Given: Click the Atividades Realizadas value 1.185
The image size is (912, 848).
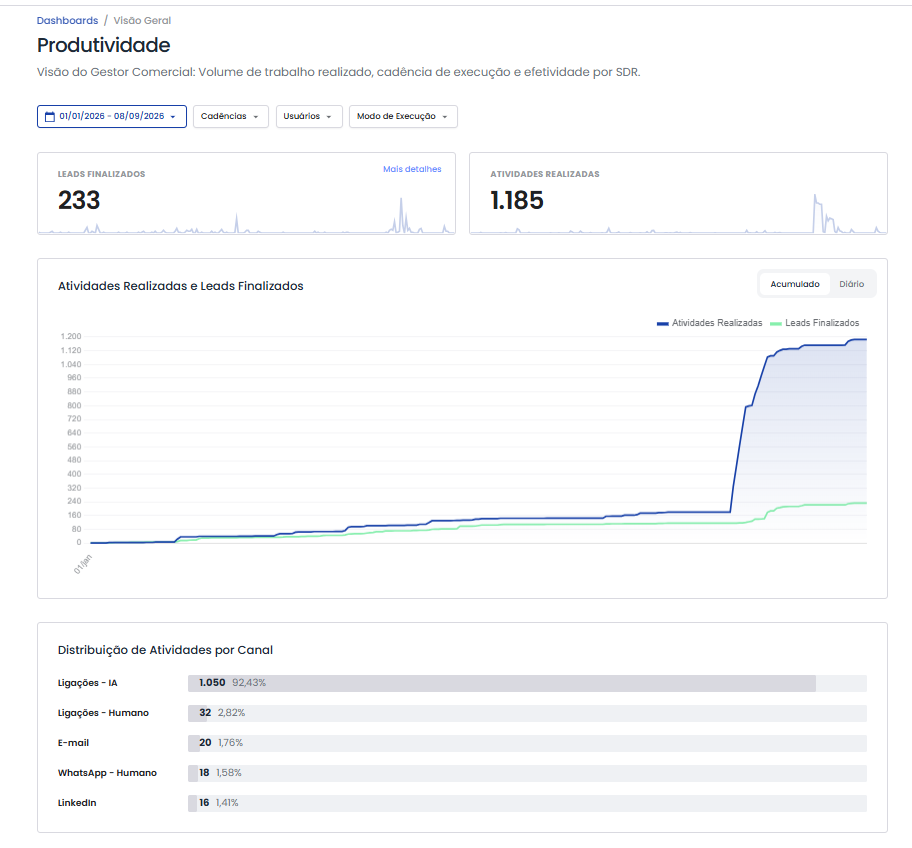Looking at the screenshot, I should click(516, 200).
